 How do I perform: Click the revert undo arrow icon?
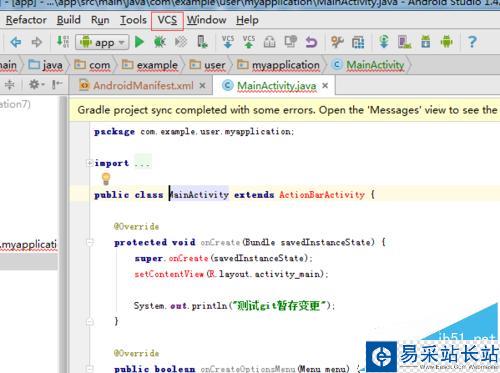(x=311, y=42)
